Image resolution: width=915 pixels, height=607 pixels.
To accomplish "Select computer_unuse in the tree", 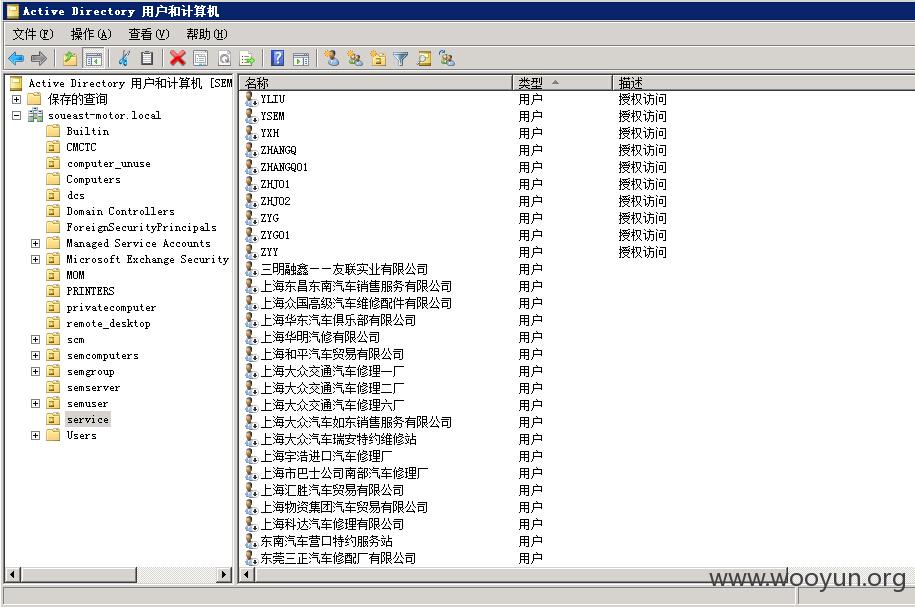I will [109, 163].
